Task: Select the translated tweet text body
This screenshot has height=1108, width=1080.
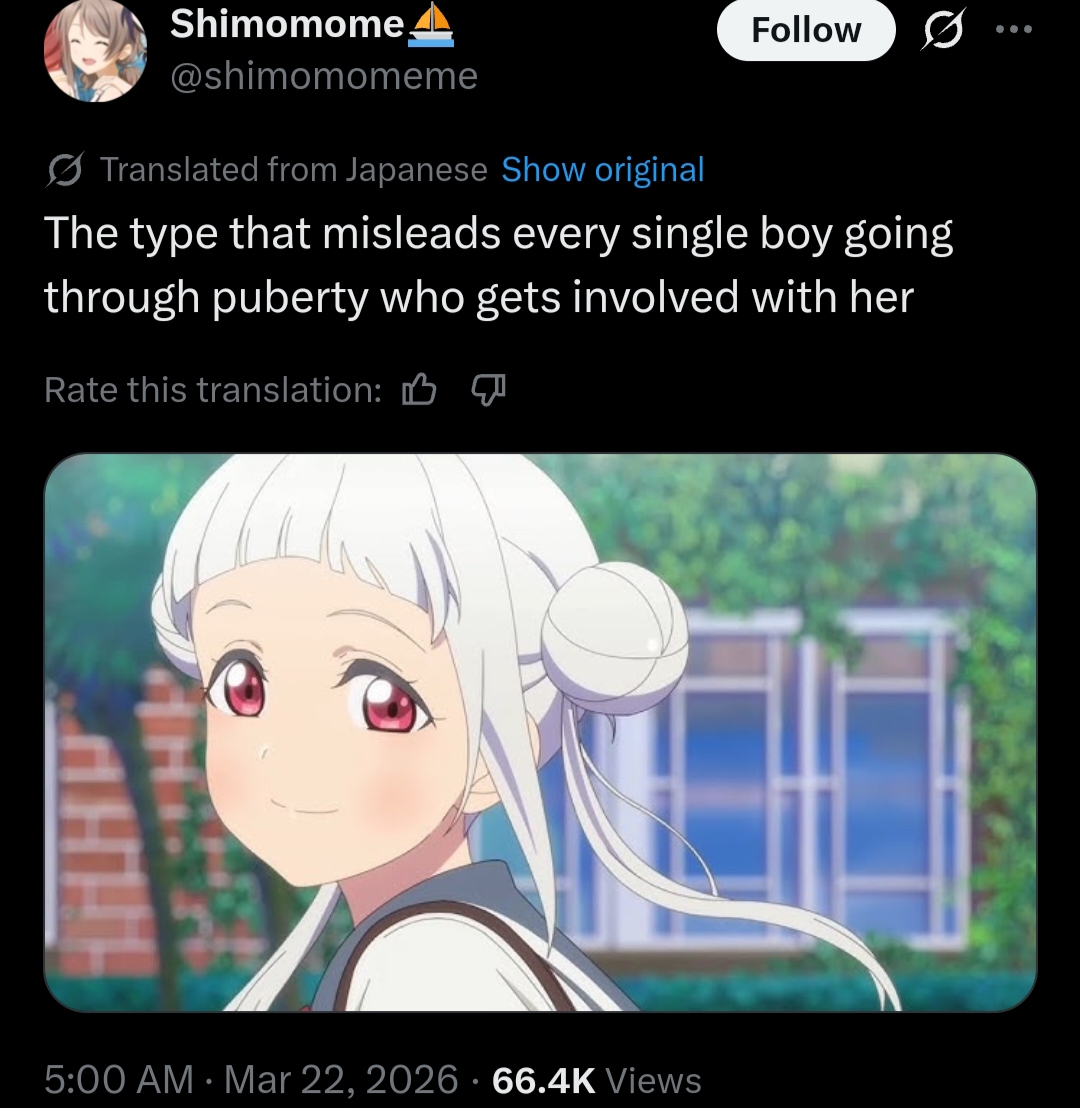Action: [x=498, y=265]
